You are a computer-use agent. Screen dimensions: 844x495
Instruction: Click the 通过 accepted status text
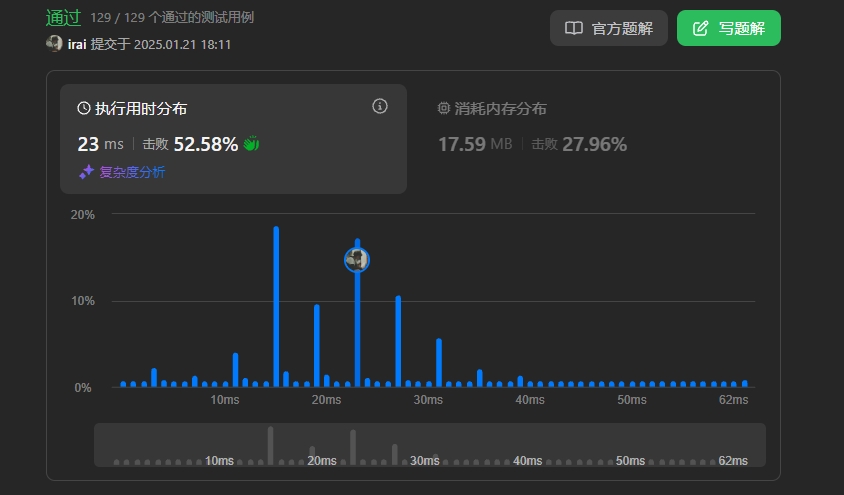point(64,18)
